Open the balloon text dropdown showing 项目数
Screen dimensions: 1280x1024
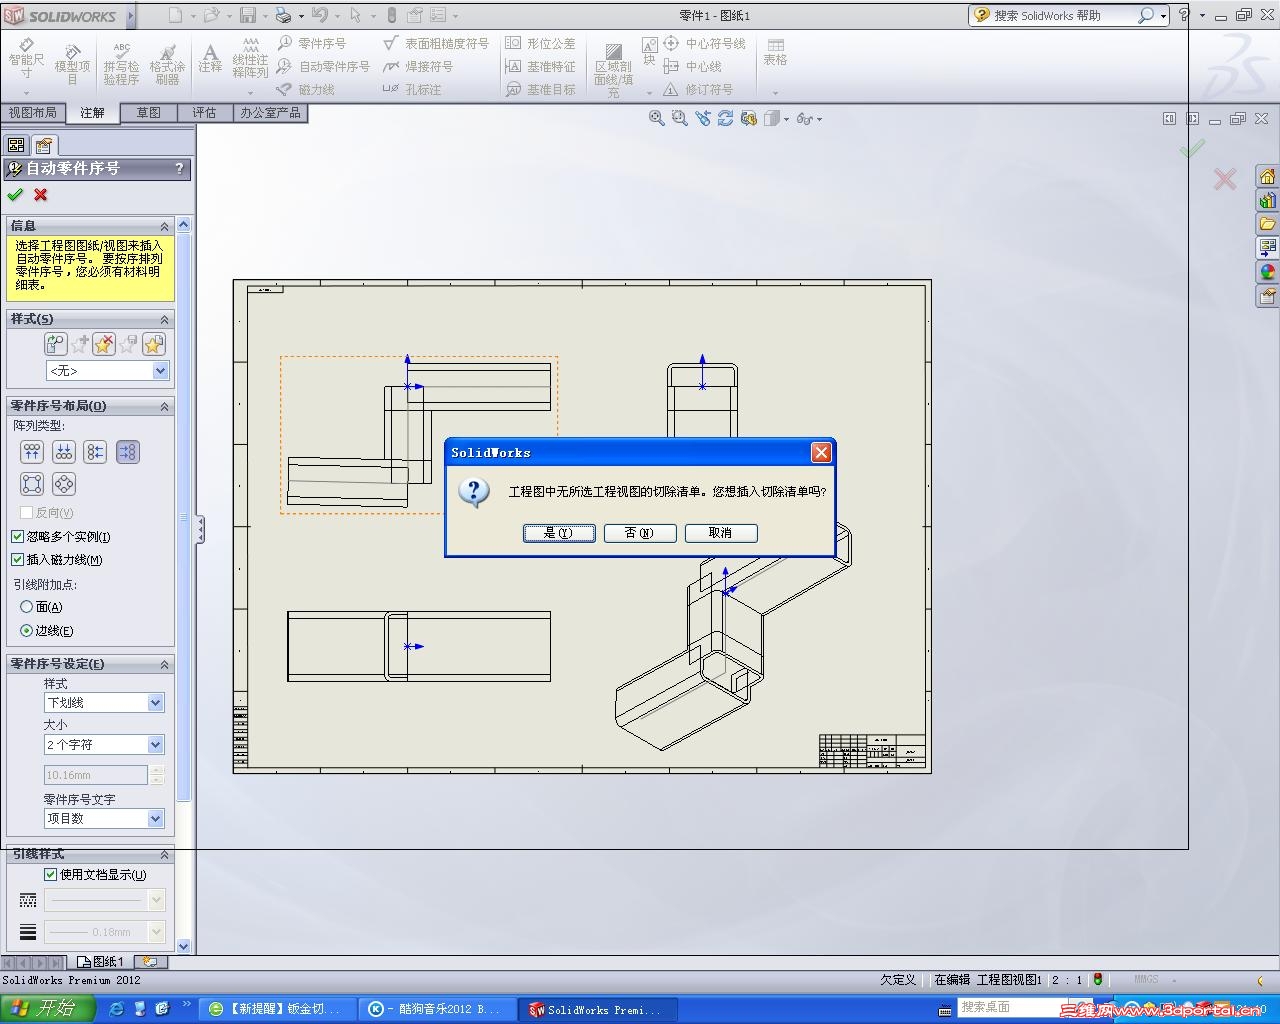coord(104,819)
